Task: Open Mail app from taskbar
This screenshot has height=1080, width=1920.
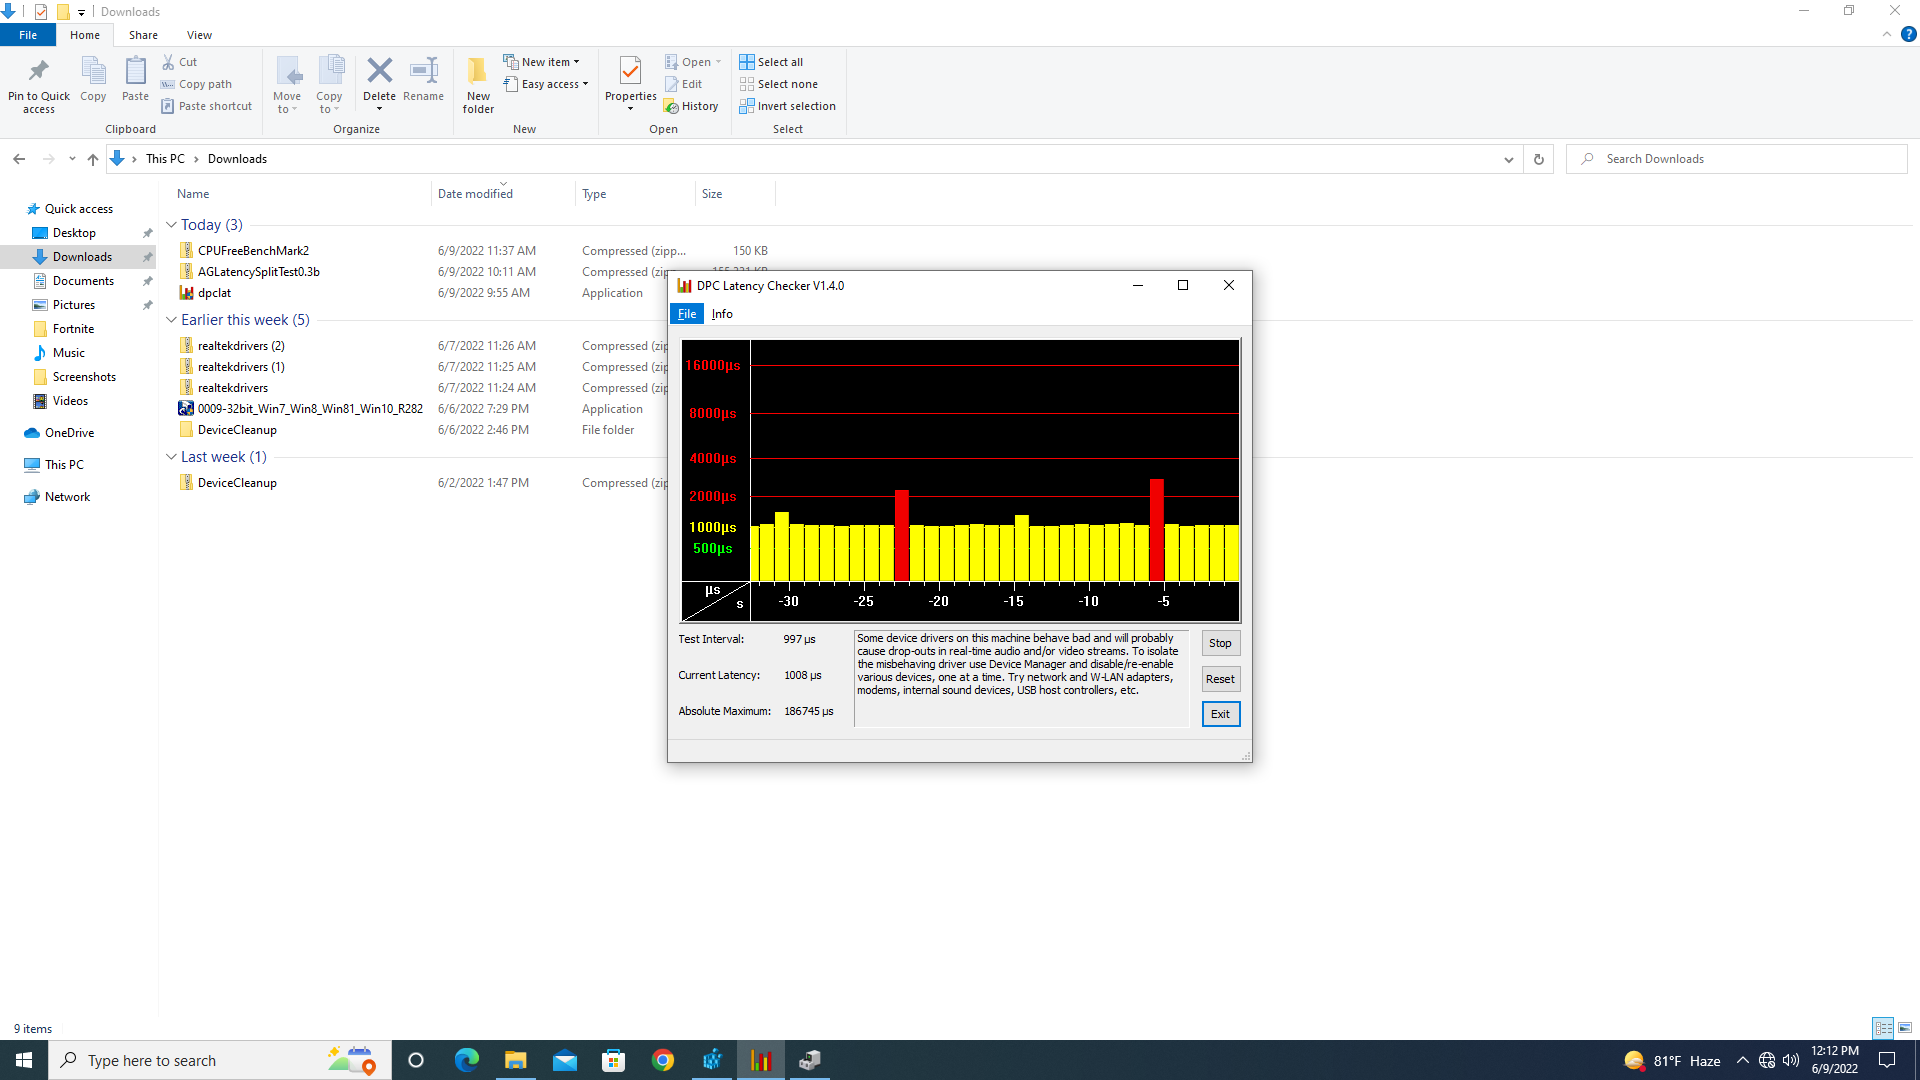Action: coord(564,1060)
